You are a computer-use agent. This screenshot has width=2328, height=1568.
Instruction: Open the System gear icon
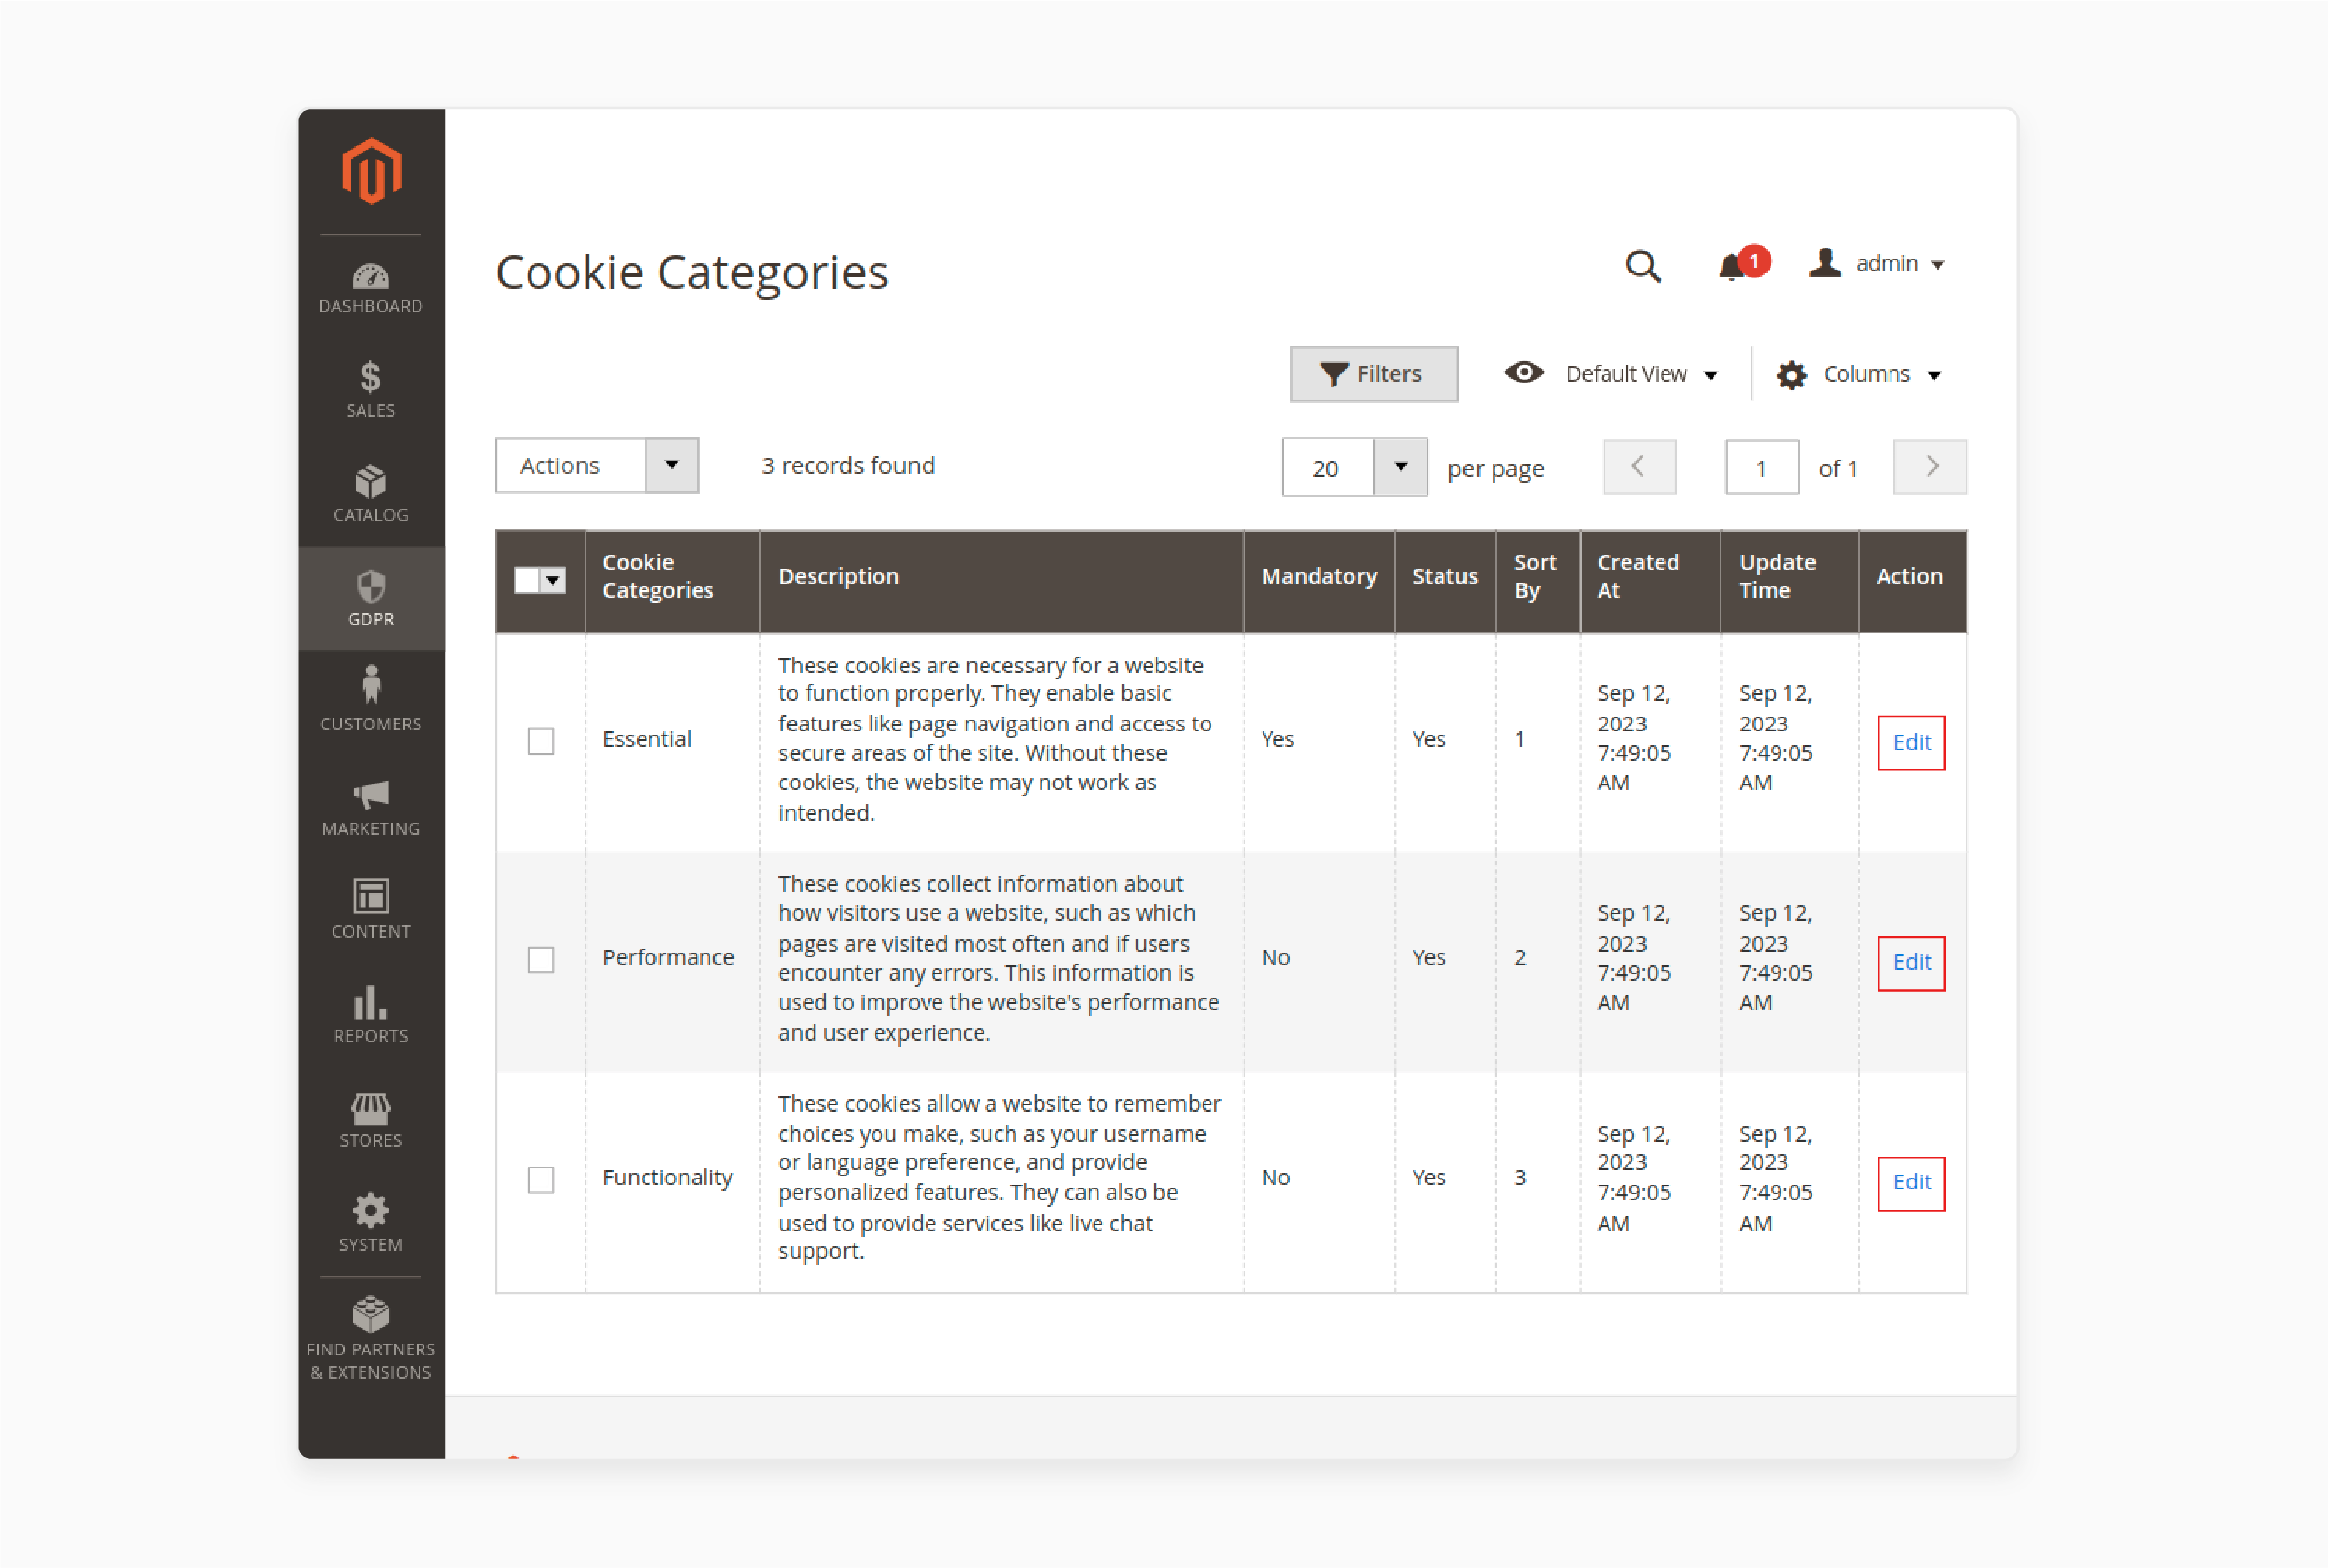(x=371, y=1210)
